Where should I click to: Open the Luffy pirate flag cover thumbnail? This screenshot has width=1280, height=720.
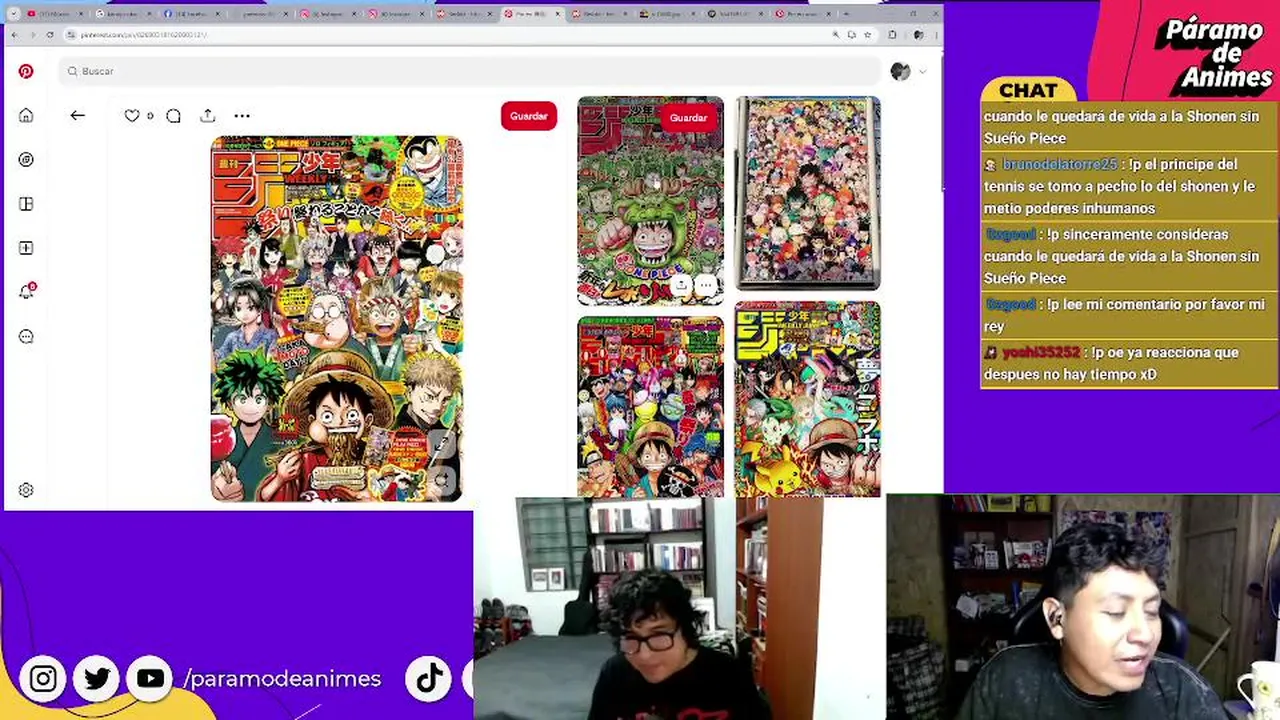pos(650,407)
